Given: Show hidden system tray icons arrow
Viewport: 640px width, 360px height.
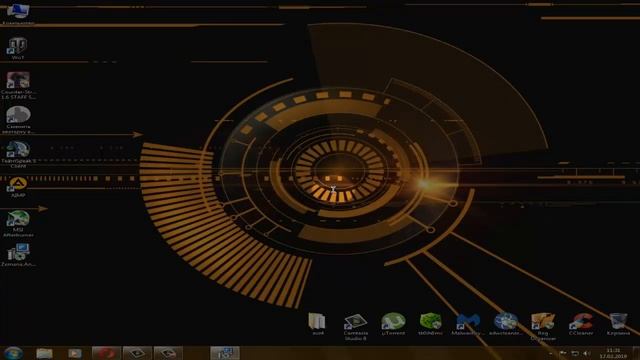Looking at the screenshot, I should coord(551,353).
